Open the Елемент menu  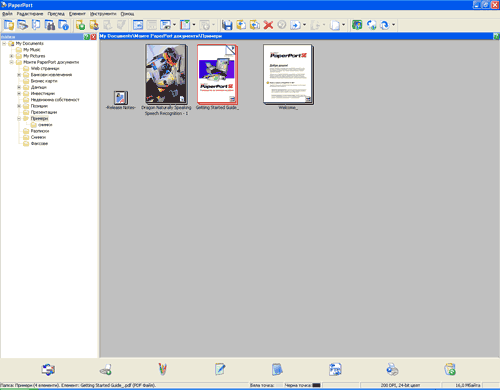77,14
